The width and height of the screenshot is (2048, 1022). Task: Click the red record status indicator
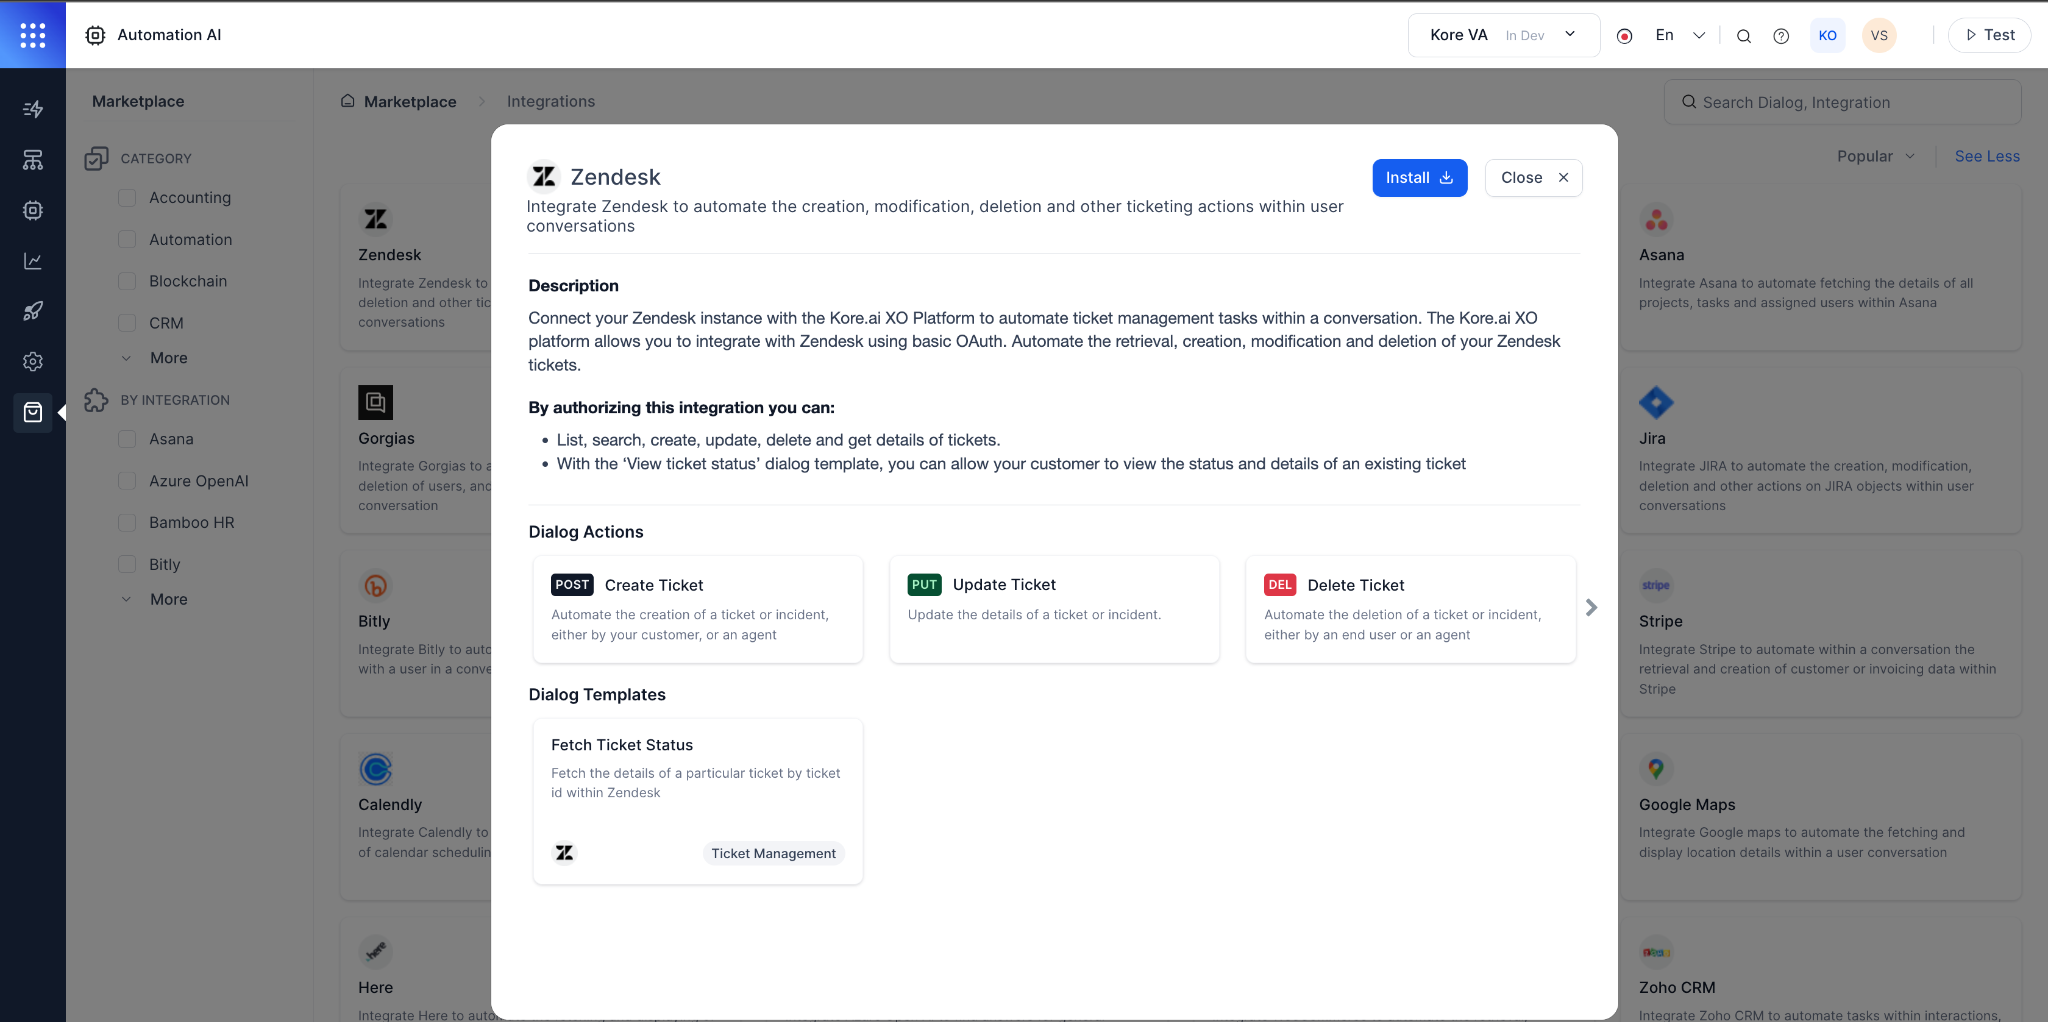point(1625,35)
